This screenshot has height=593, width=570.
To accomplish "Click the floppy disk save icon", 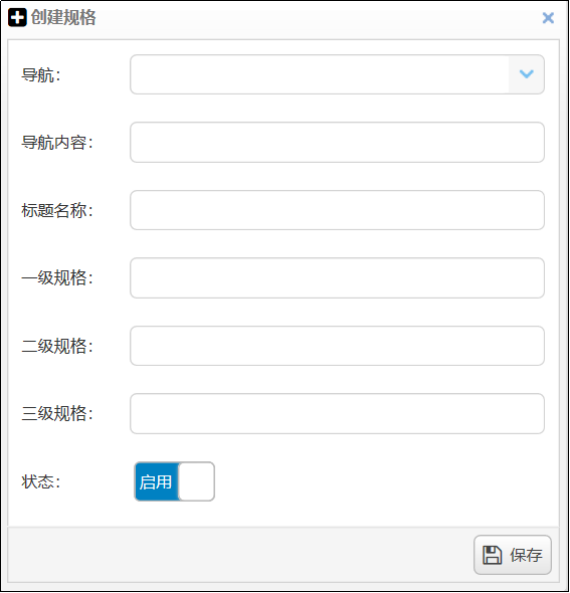I will tap(492, 555).
